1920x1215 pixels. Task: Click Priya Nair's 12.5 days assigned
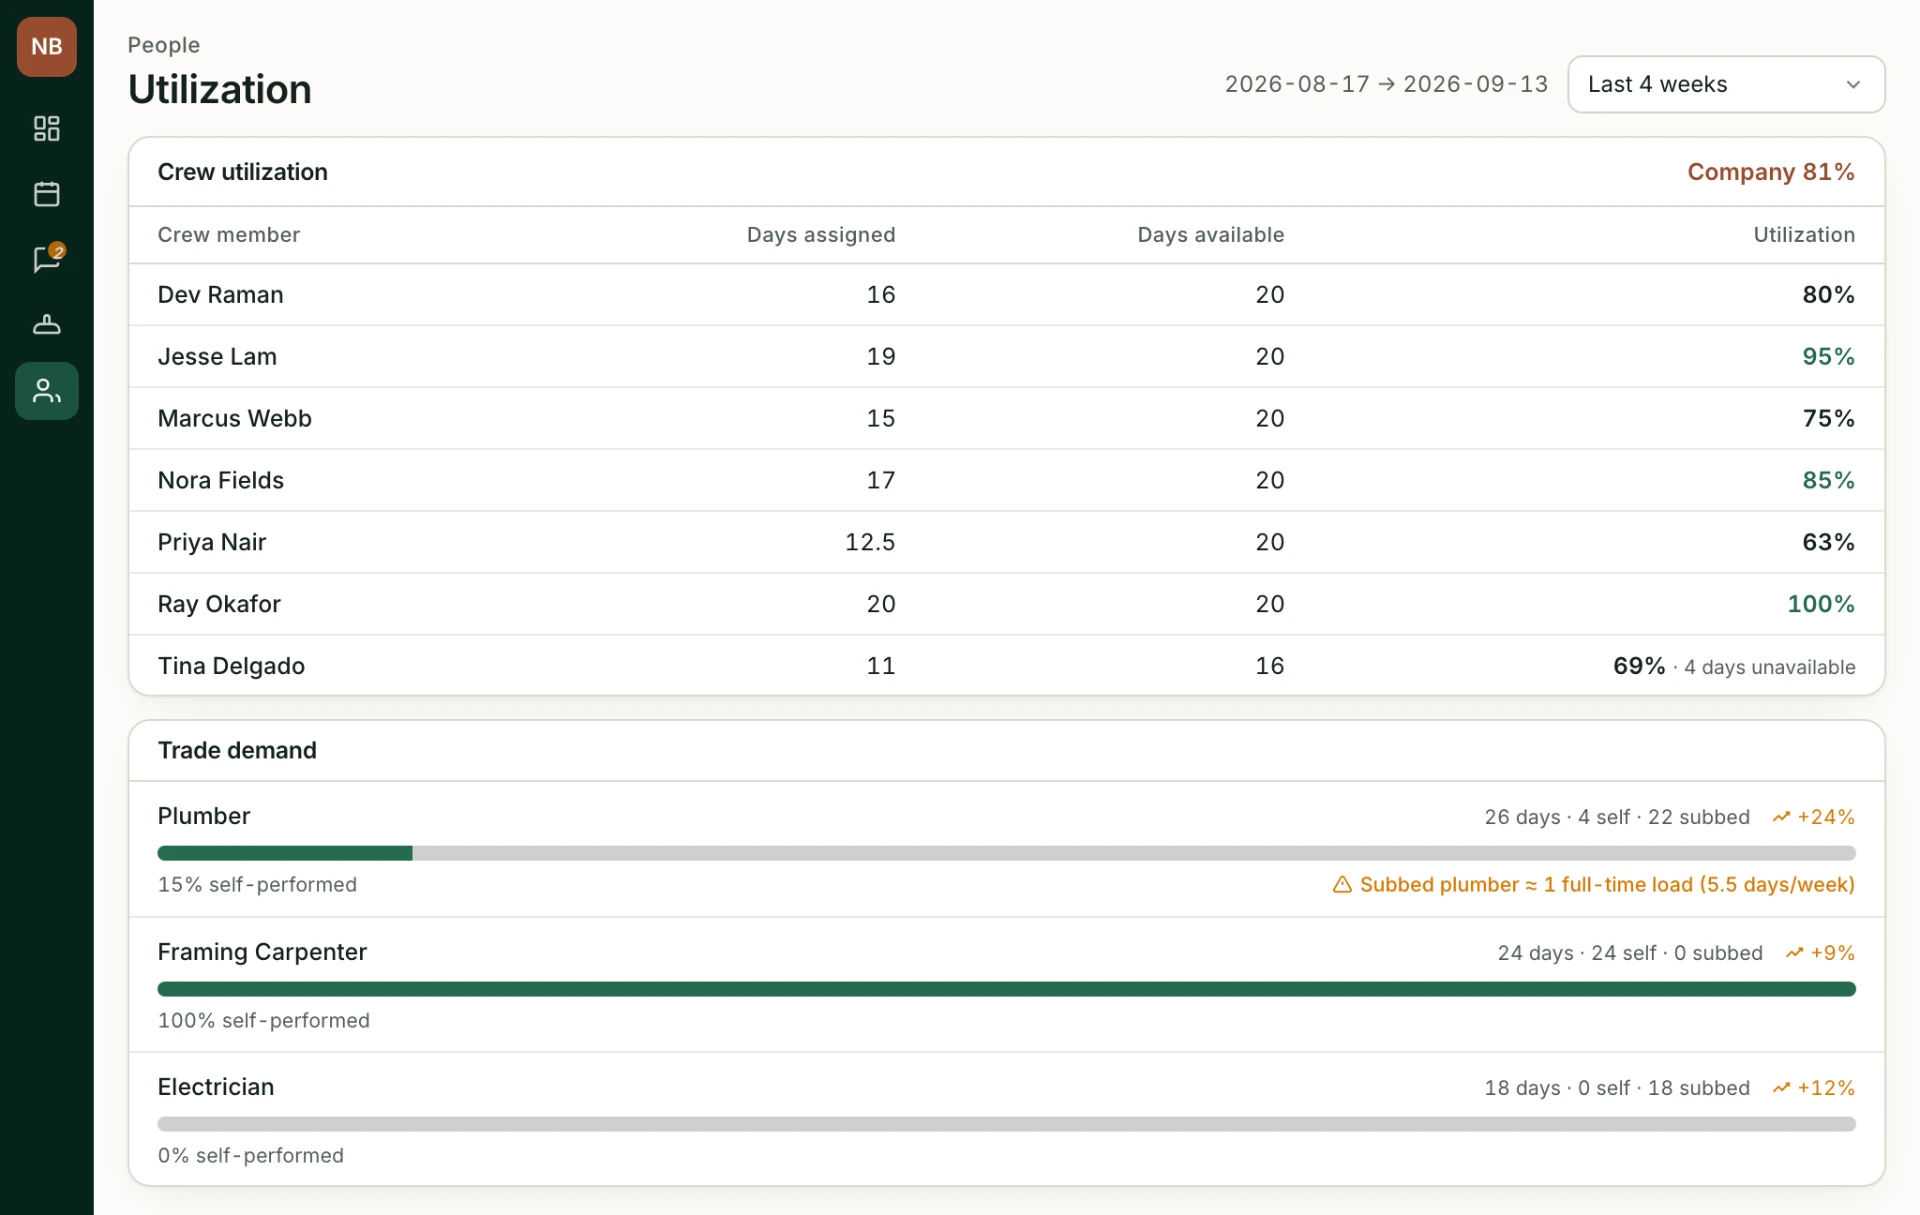point(870,543)
